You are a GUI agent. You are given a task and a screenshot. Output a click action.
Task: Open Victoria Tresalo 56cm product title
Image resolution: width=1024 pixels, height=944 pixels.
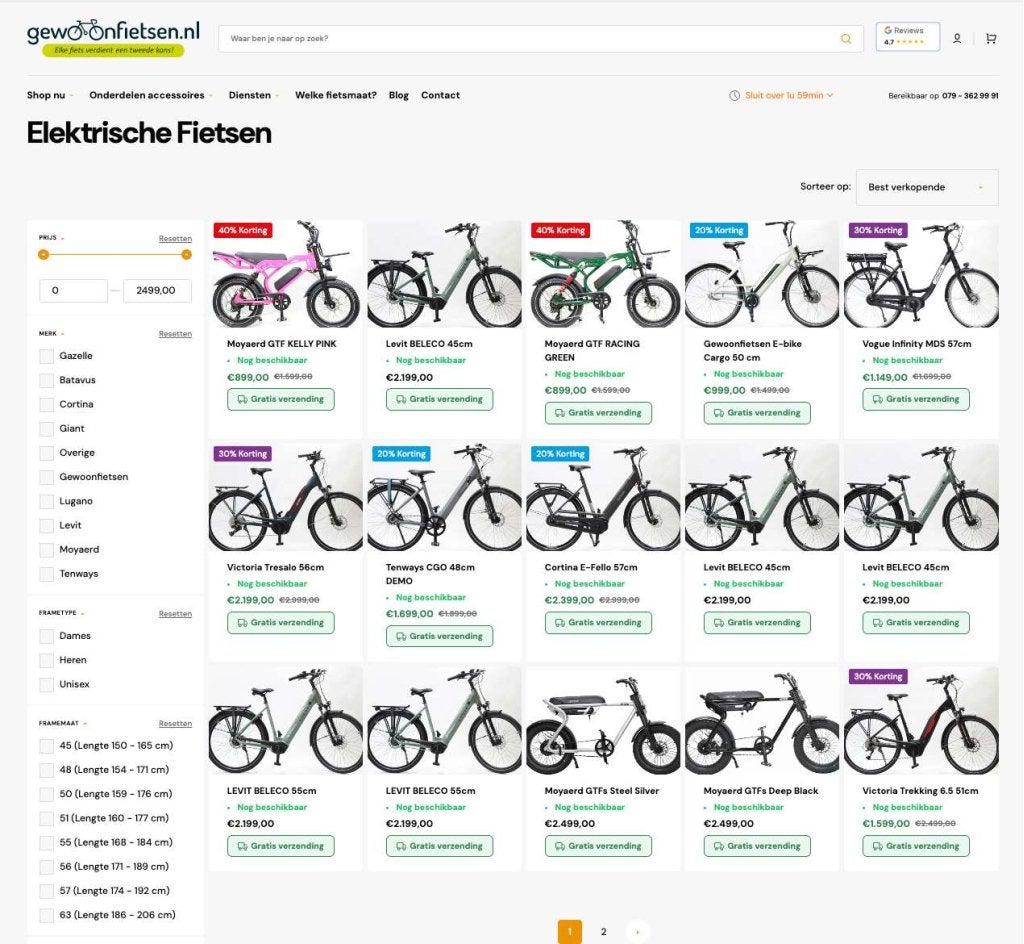pyautogui.click(x=275, y=567)
